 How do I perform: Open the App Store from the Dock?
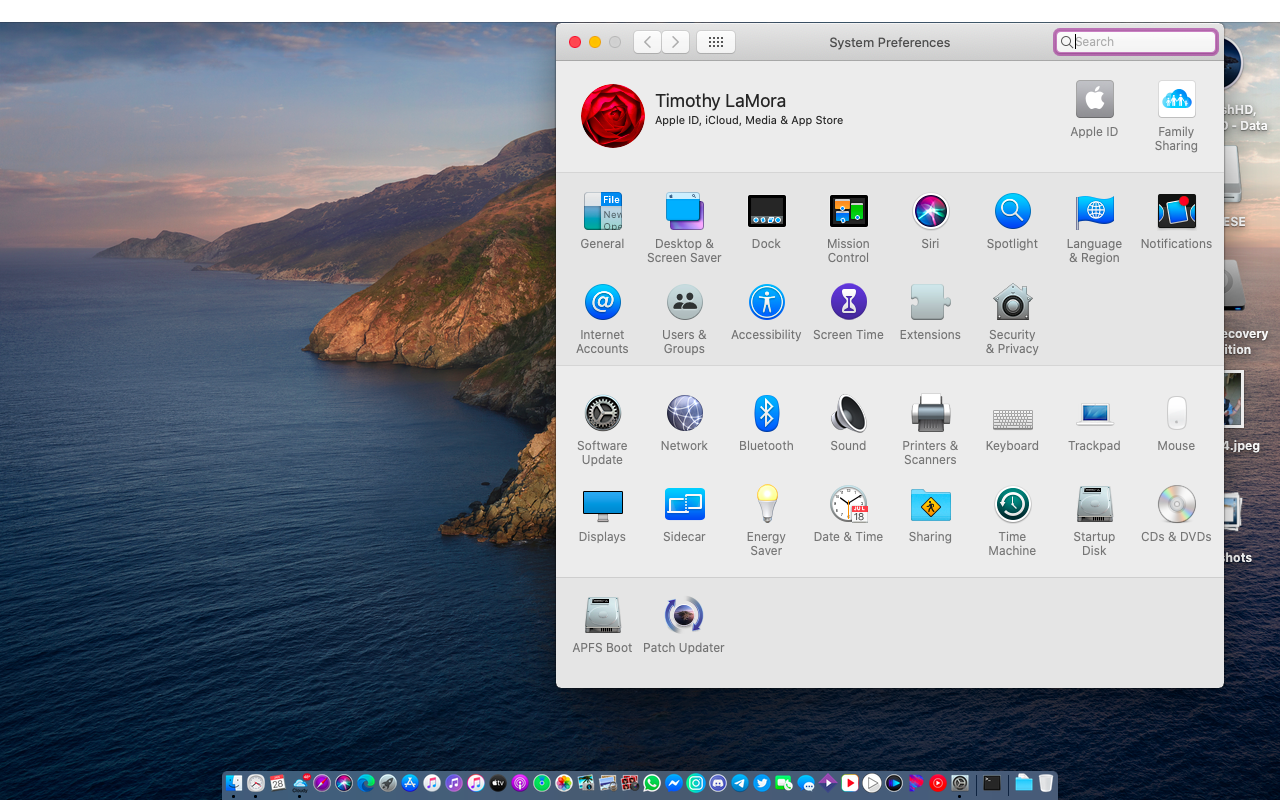coord(410,783)
